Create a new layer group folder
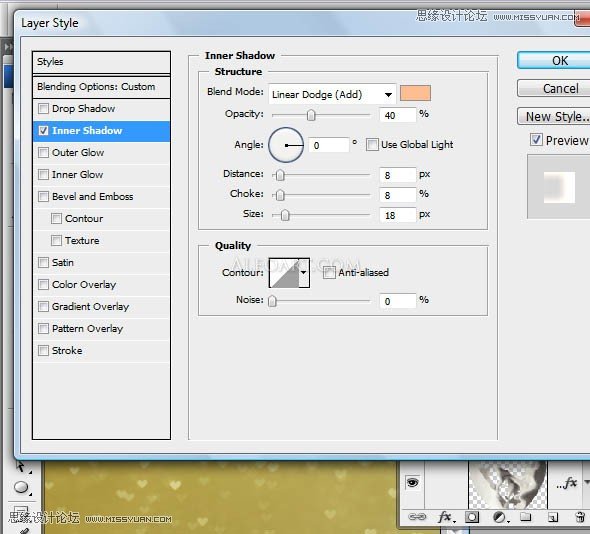Screen dimensions: 590x534 (x=526, y=517)
